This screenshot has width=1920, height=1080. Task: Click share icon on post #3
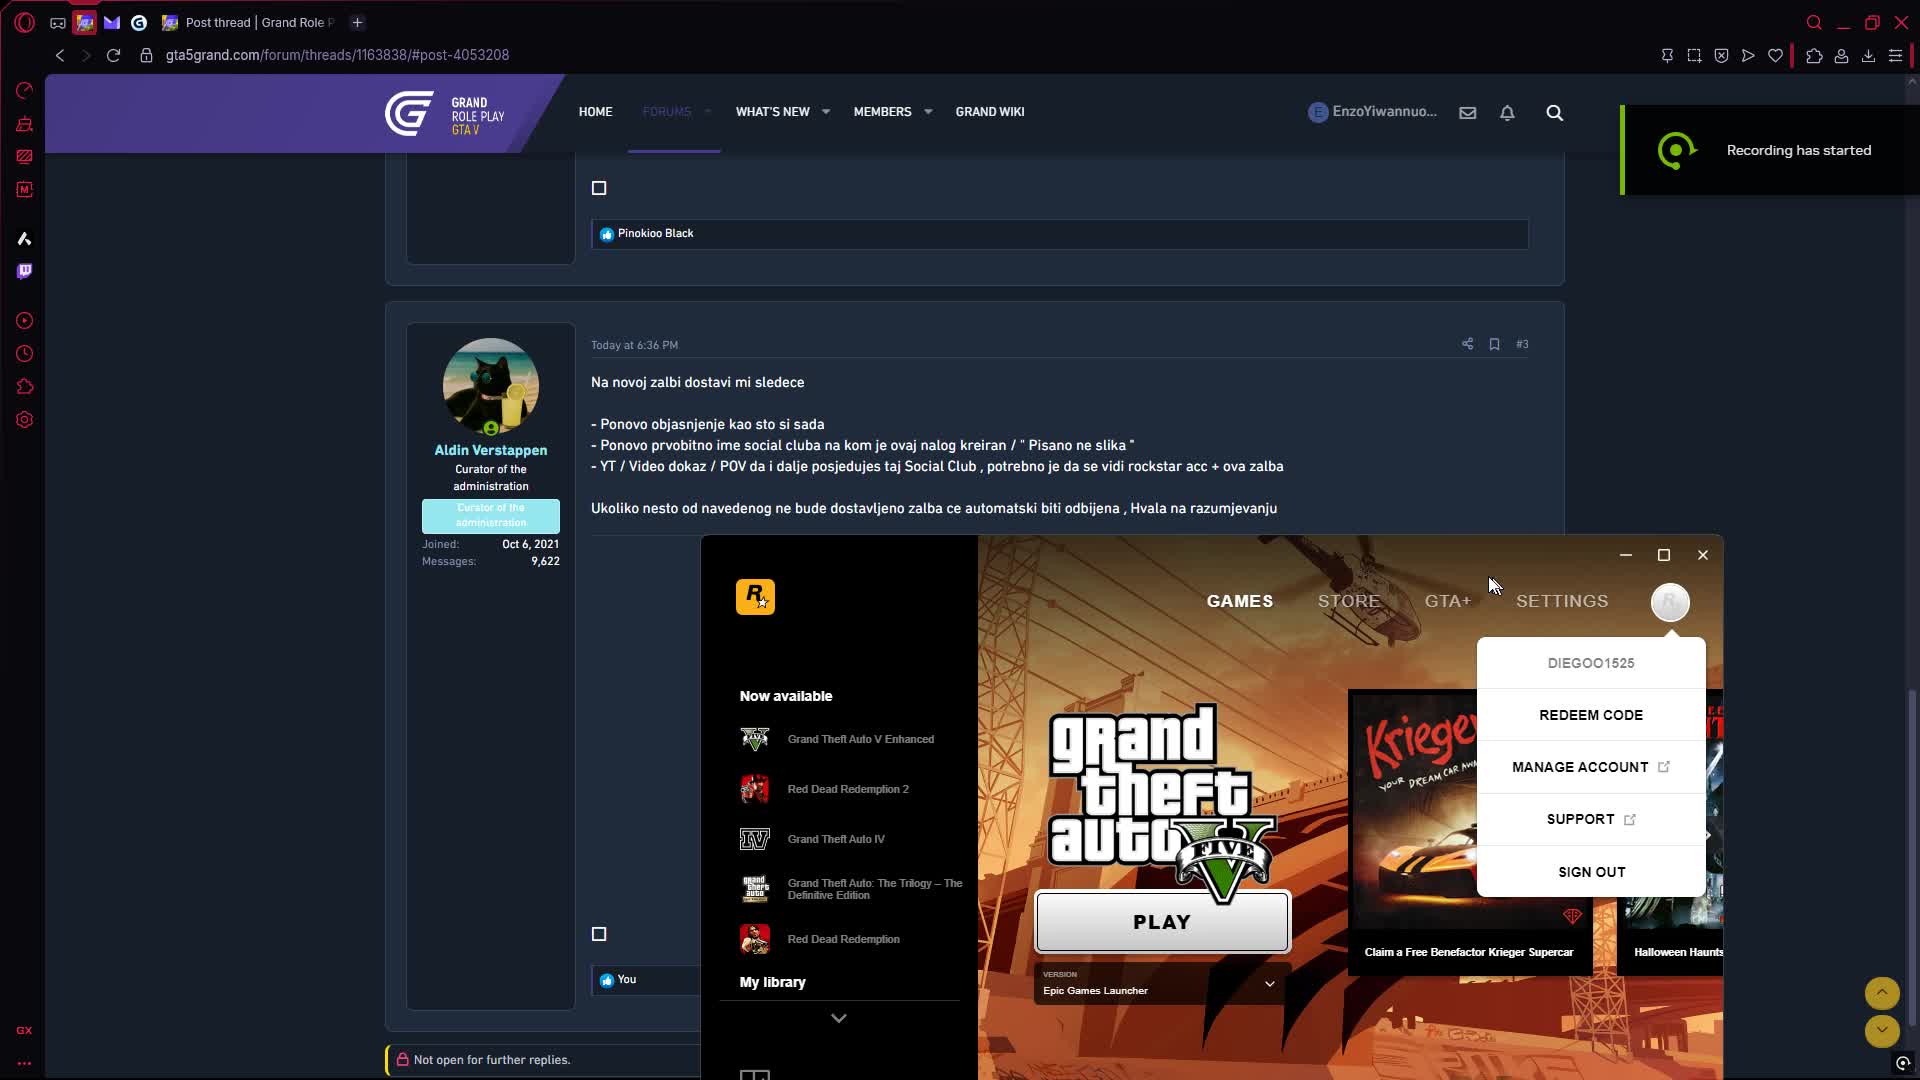(1467, 344)
